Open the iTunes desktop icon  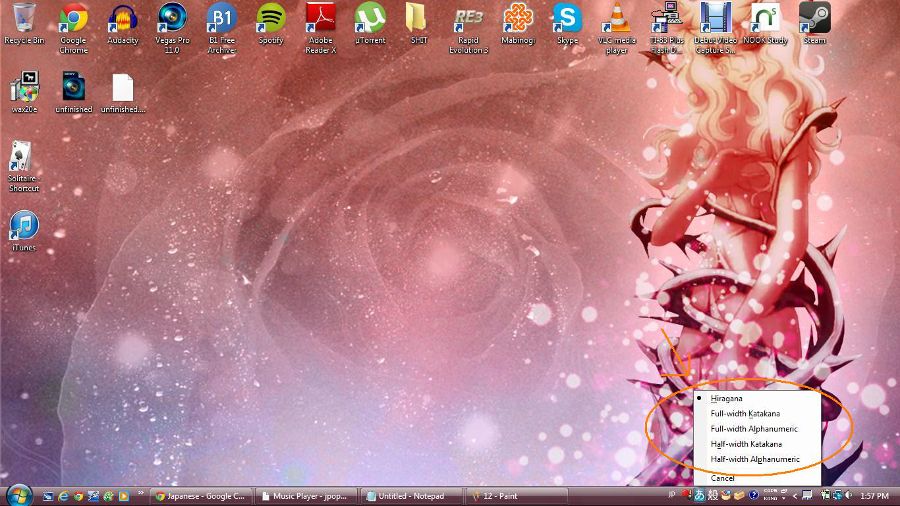click(23, 226)
